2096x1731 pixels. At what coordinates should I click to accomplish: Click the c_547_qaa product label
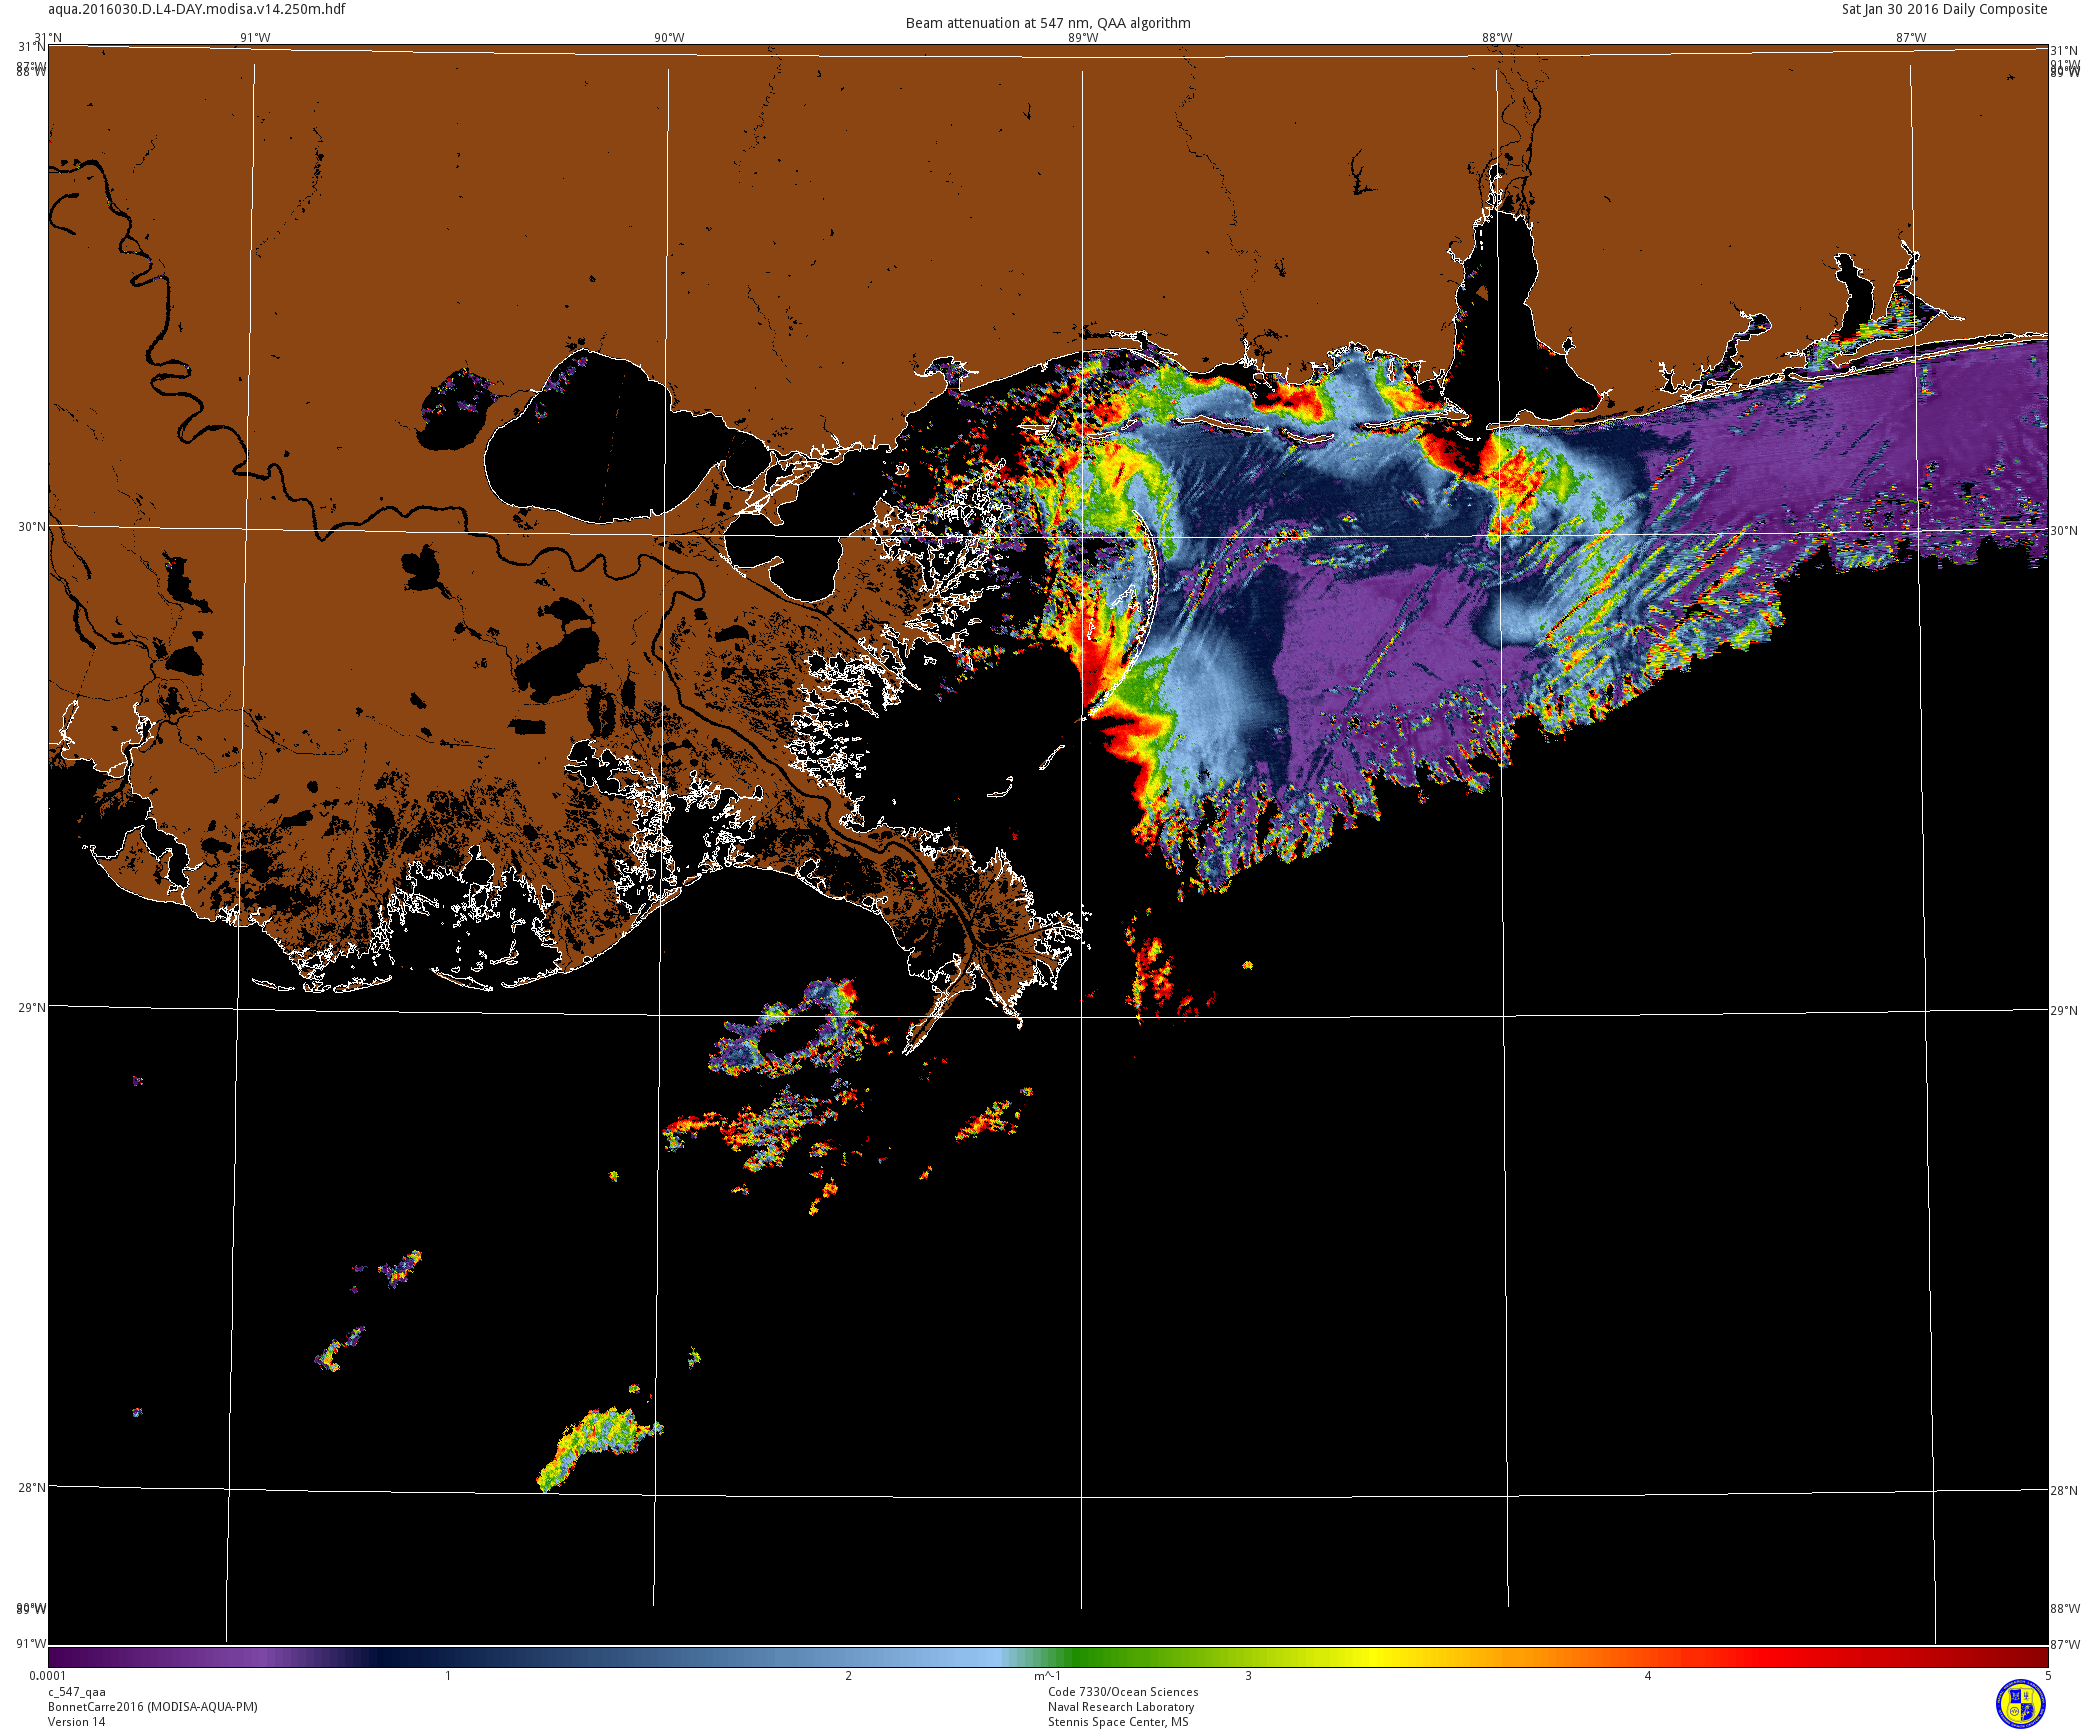click(76, 1692)
